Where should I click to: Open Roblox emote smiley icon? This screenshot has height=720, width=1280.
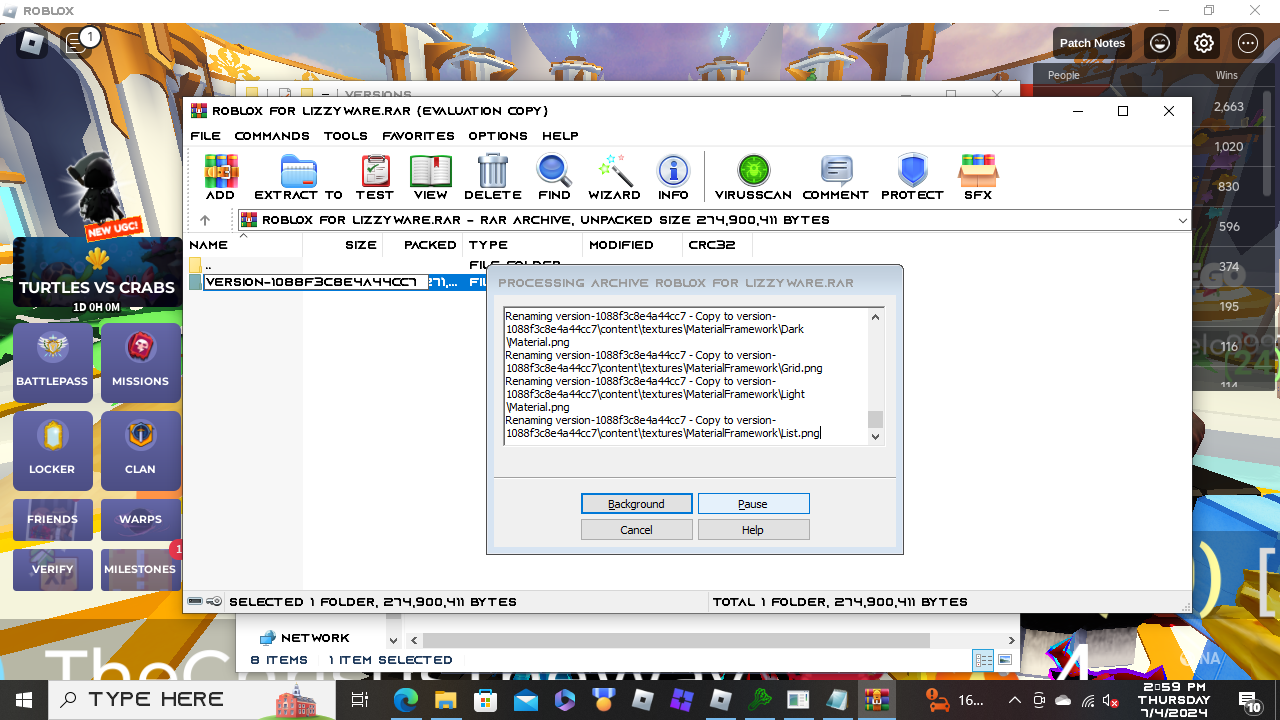[1160, 43]
